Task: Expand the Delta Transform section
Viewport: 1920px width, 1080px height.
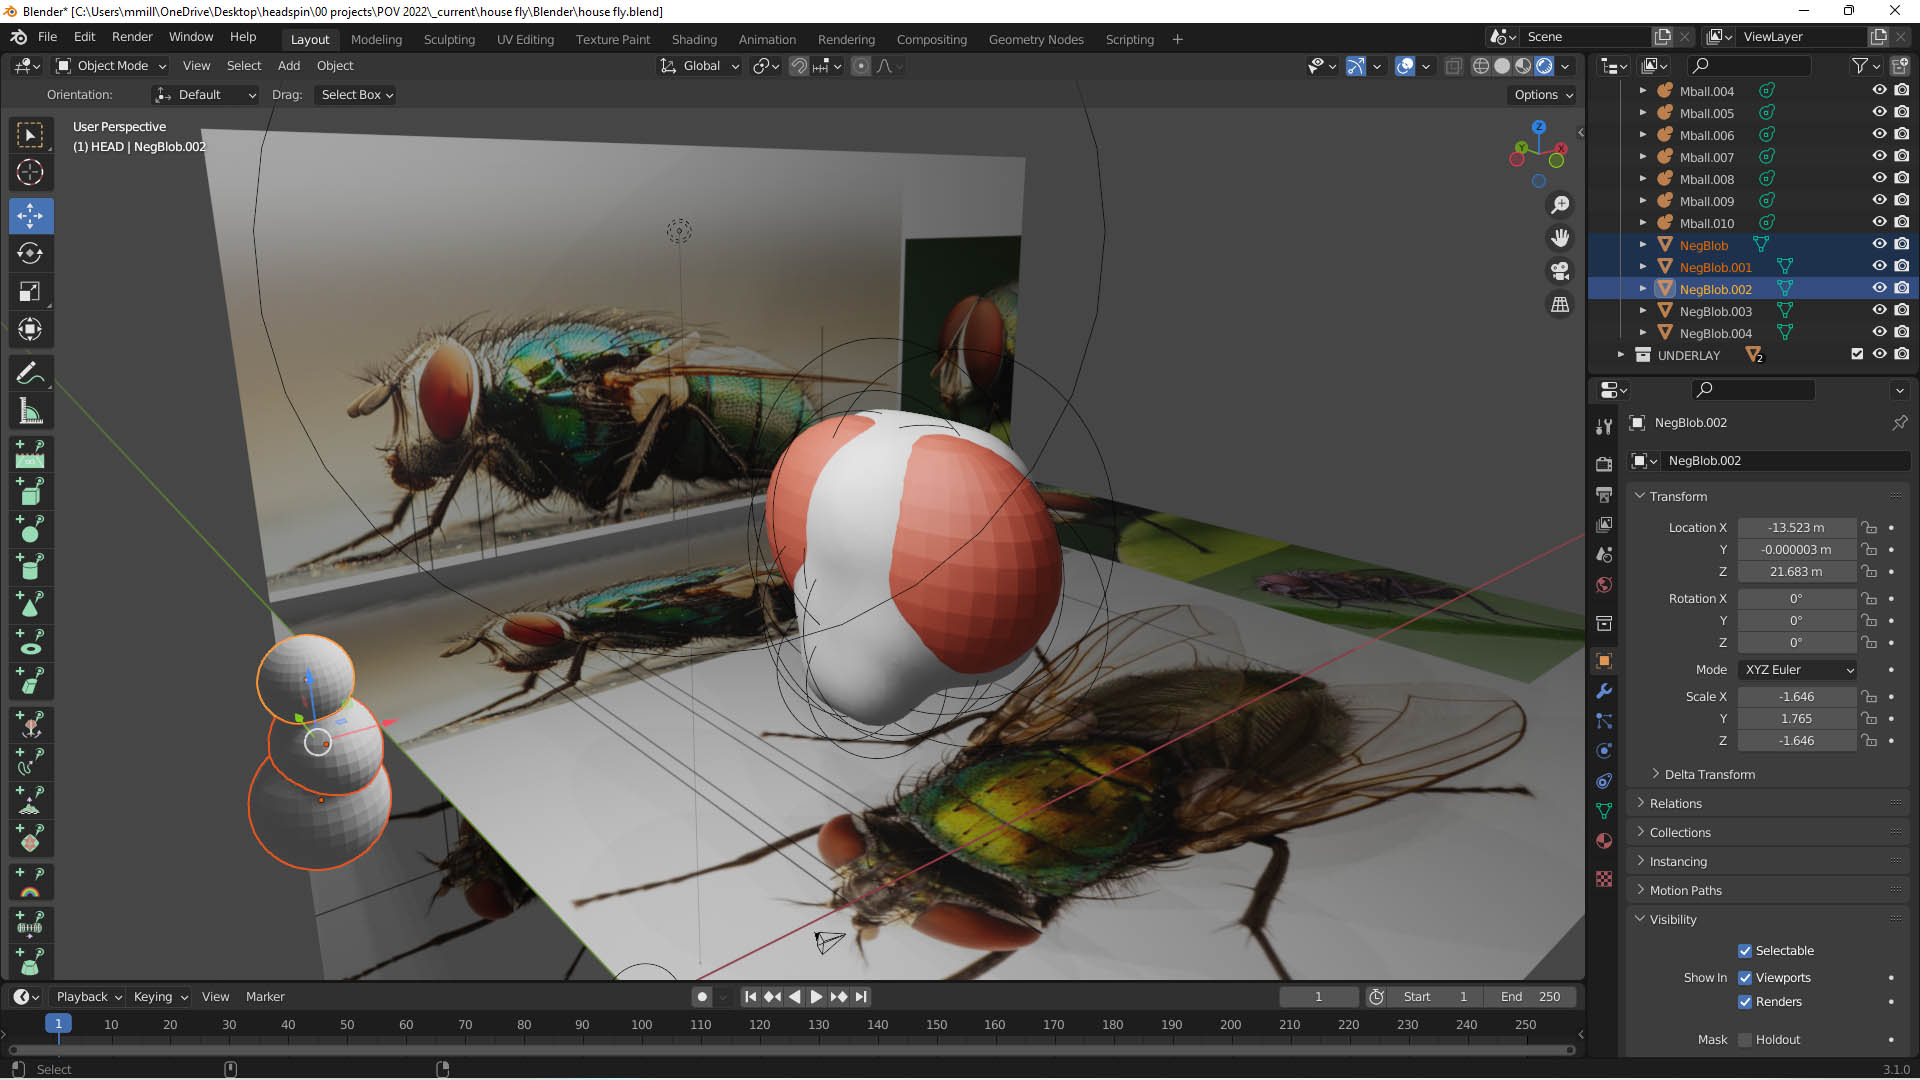Action: point(1709,775)
